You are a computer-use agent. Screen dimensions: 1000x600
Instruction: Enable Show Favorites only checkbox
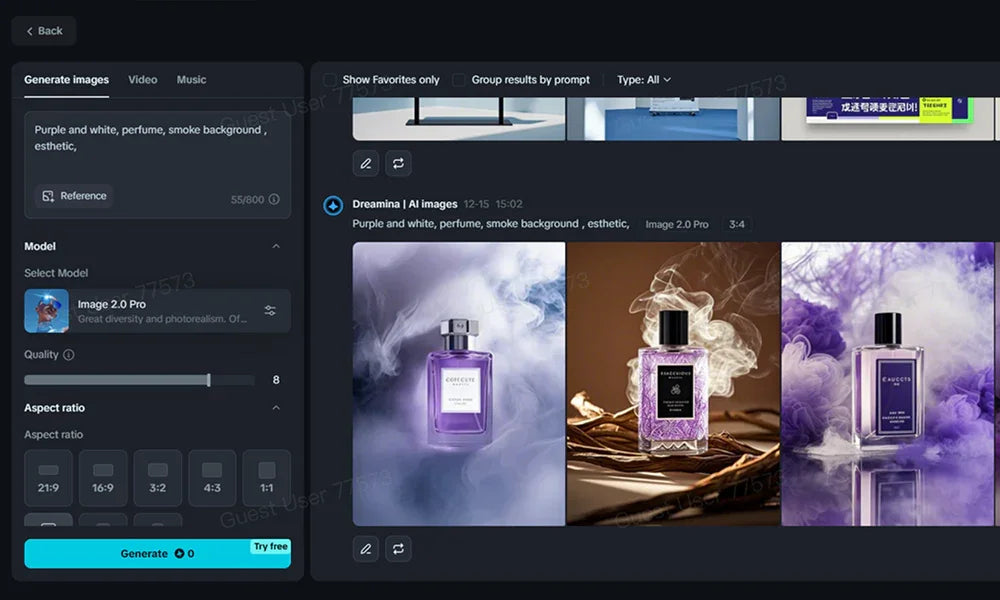pos(330,80)
